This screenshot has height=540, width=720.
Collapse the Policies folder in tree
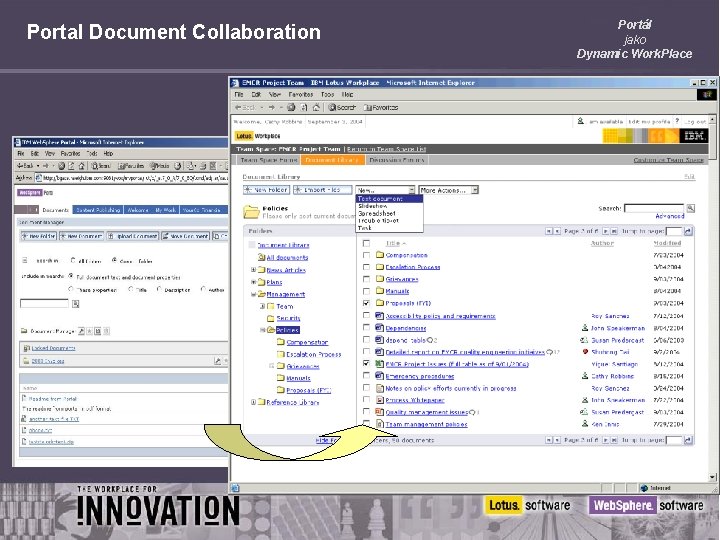263,330
